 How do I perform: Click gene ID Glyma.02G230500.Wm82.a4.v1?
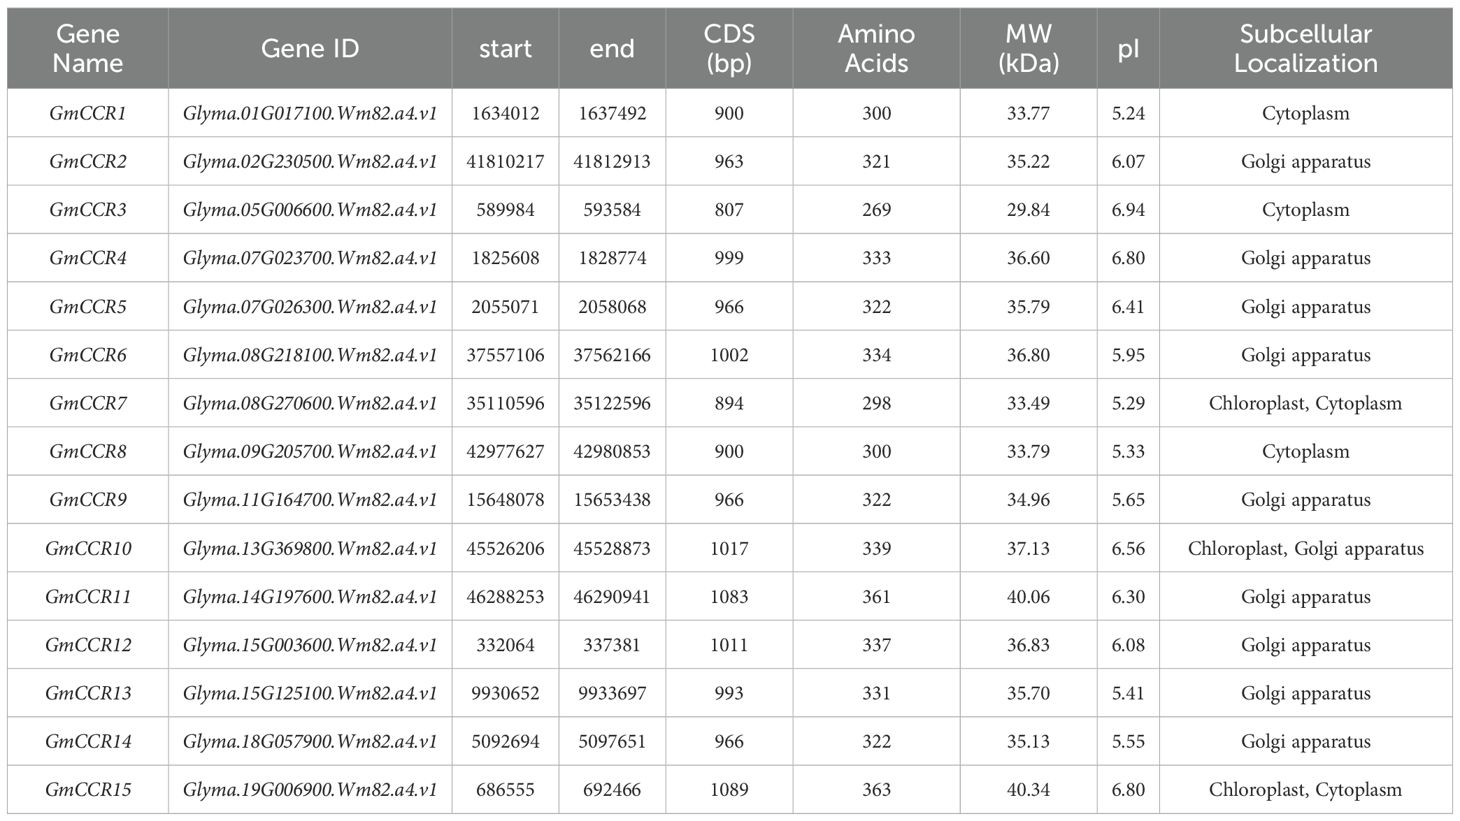coord(310,162)
